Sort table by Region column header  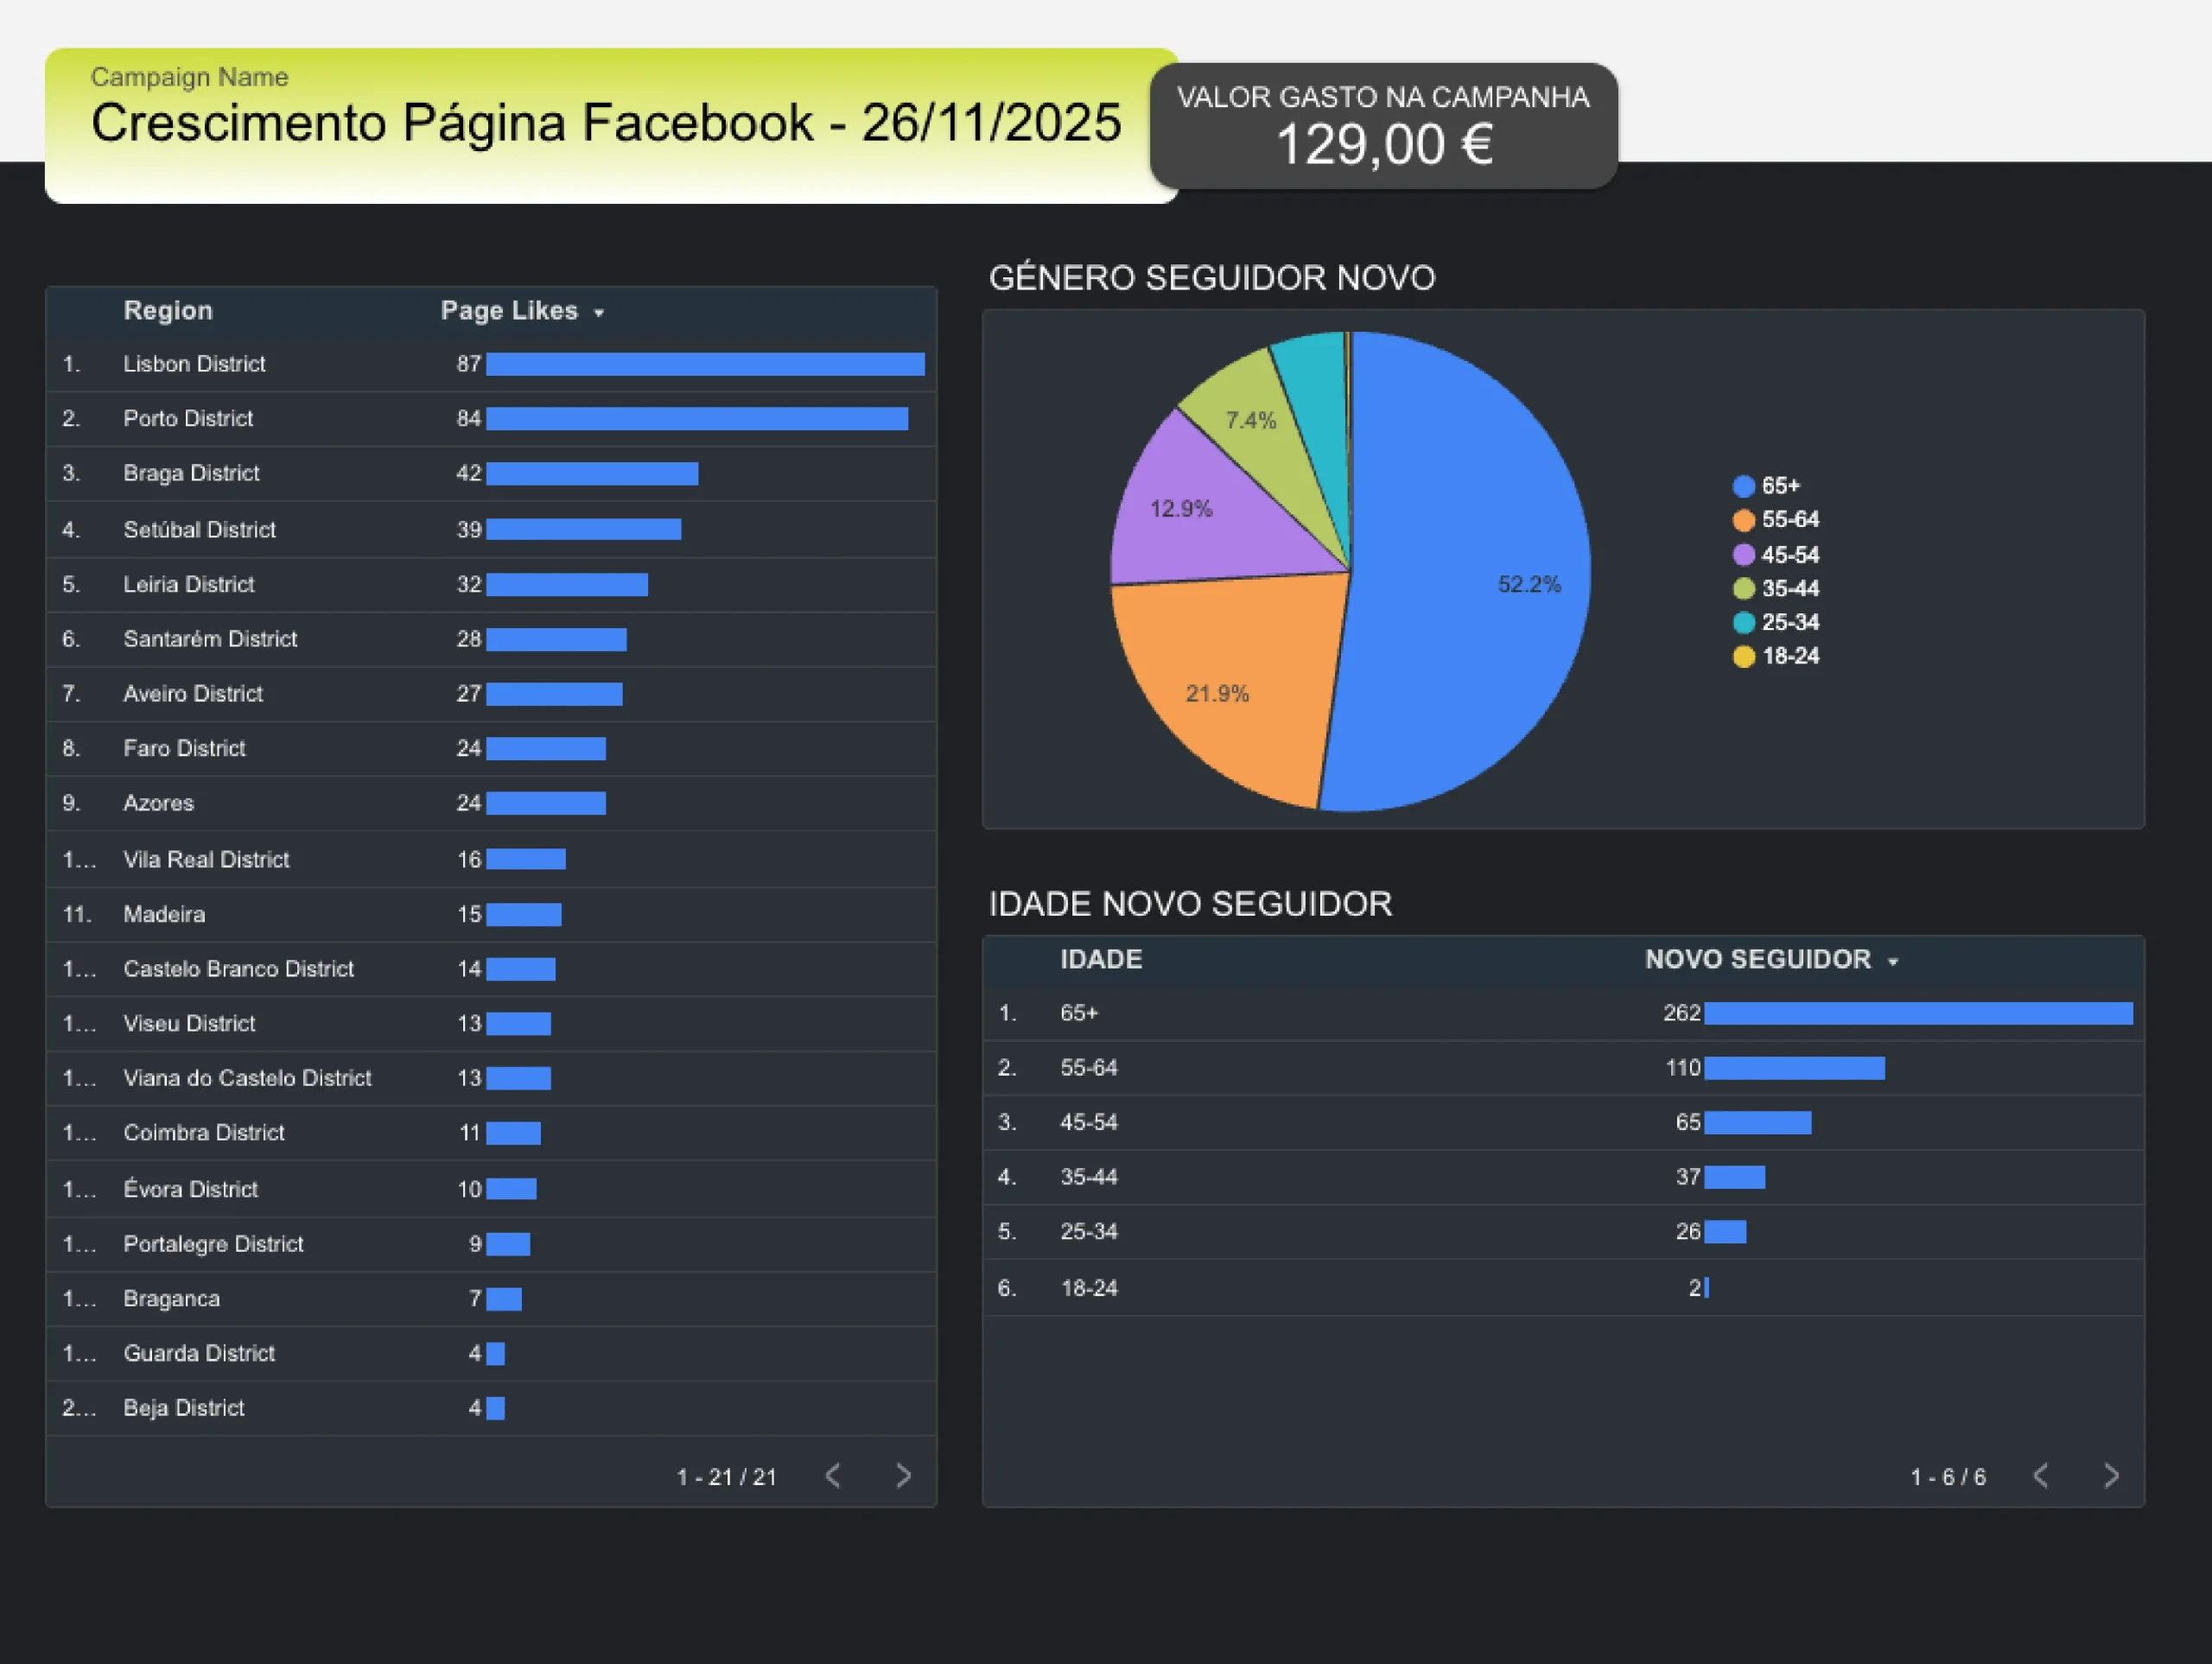pos(168,311)
